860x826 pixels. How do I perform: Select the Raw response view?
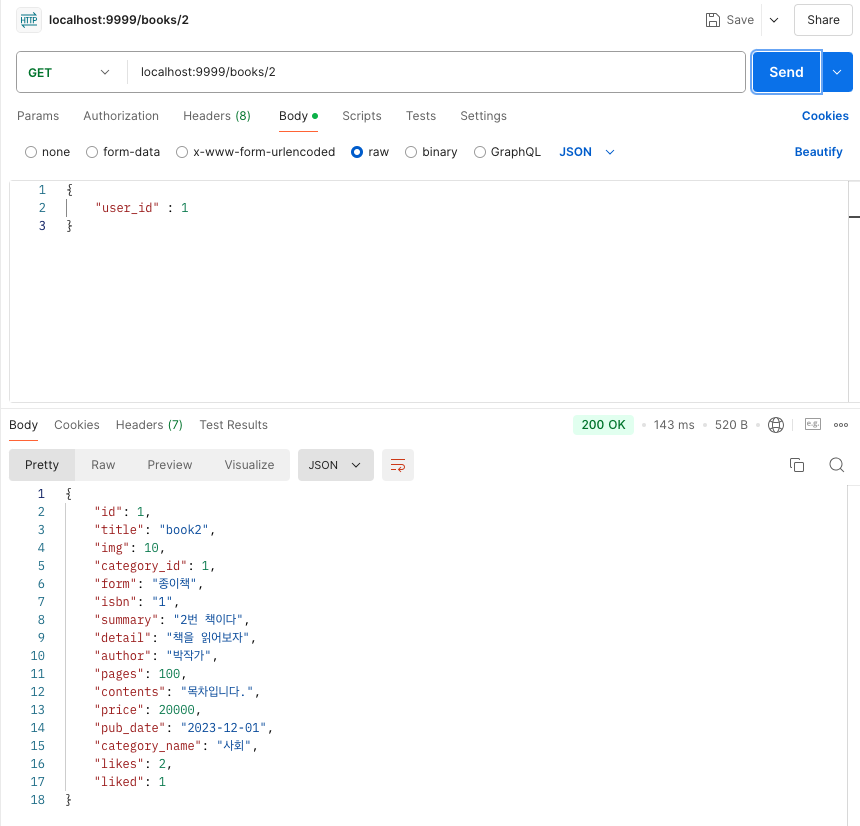103,465
